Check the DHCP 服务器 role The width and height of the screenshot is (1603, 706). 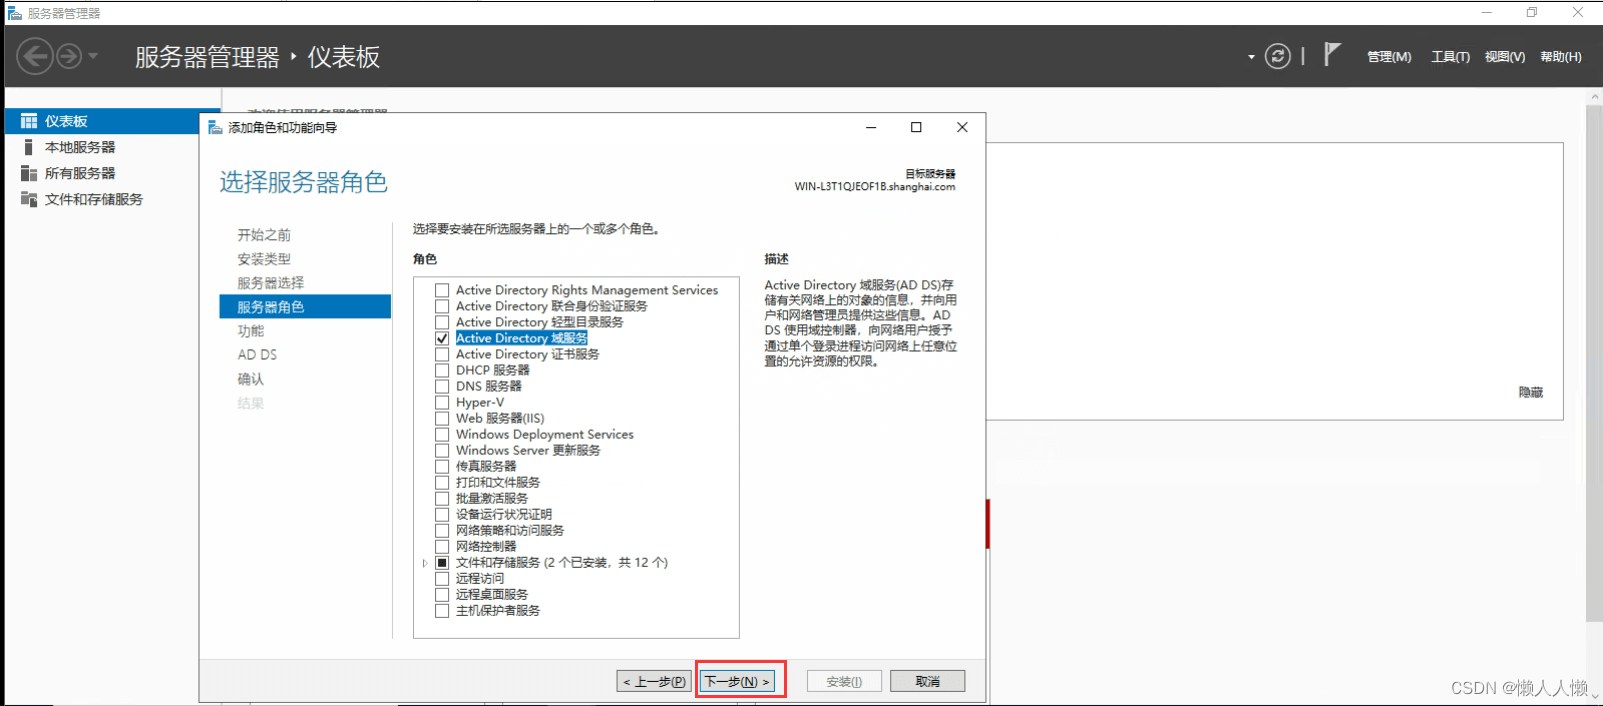(x=442, y=370)
